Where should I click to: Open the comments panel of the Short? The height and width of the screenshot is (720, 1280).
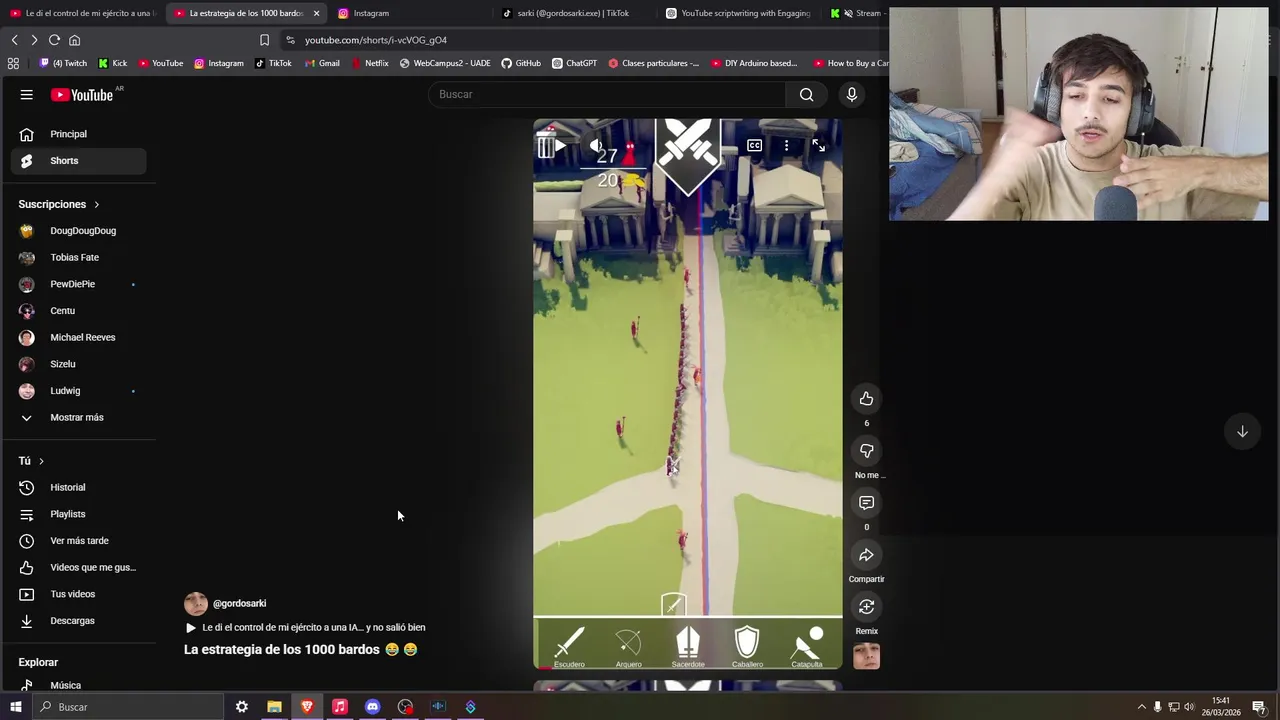(x=866, y=503)
